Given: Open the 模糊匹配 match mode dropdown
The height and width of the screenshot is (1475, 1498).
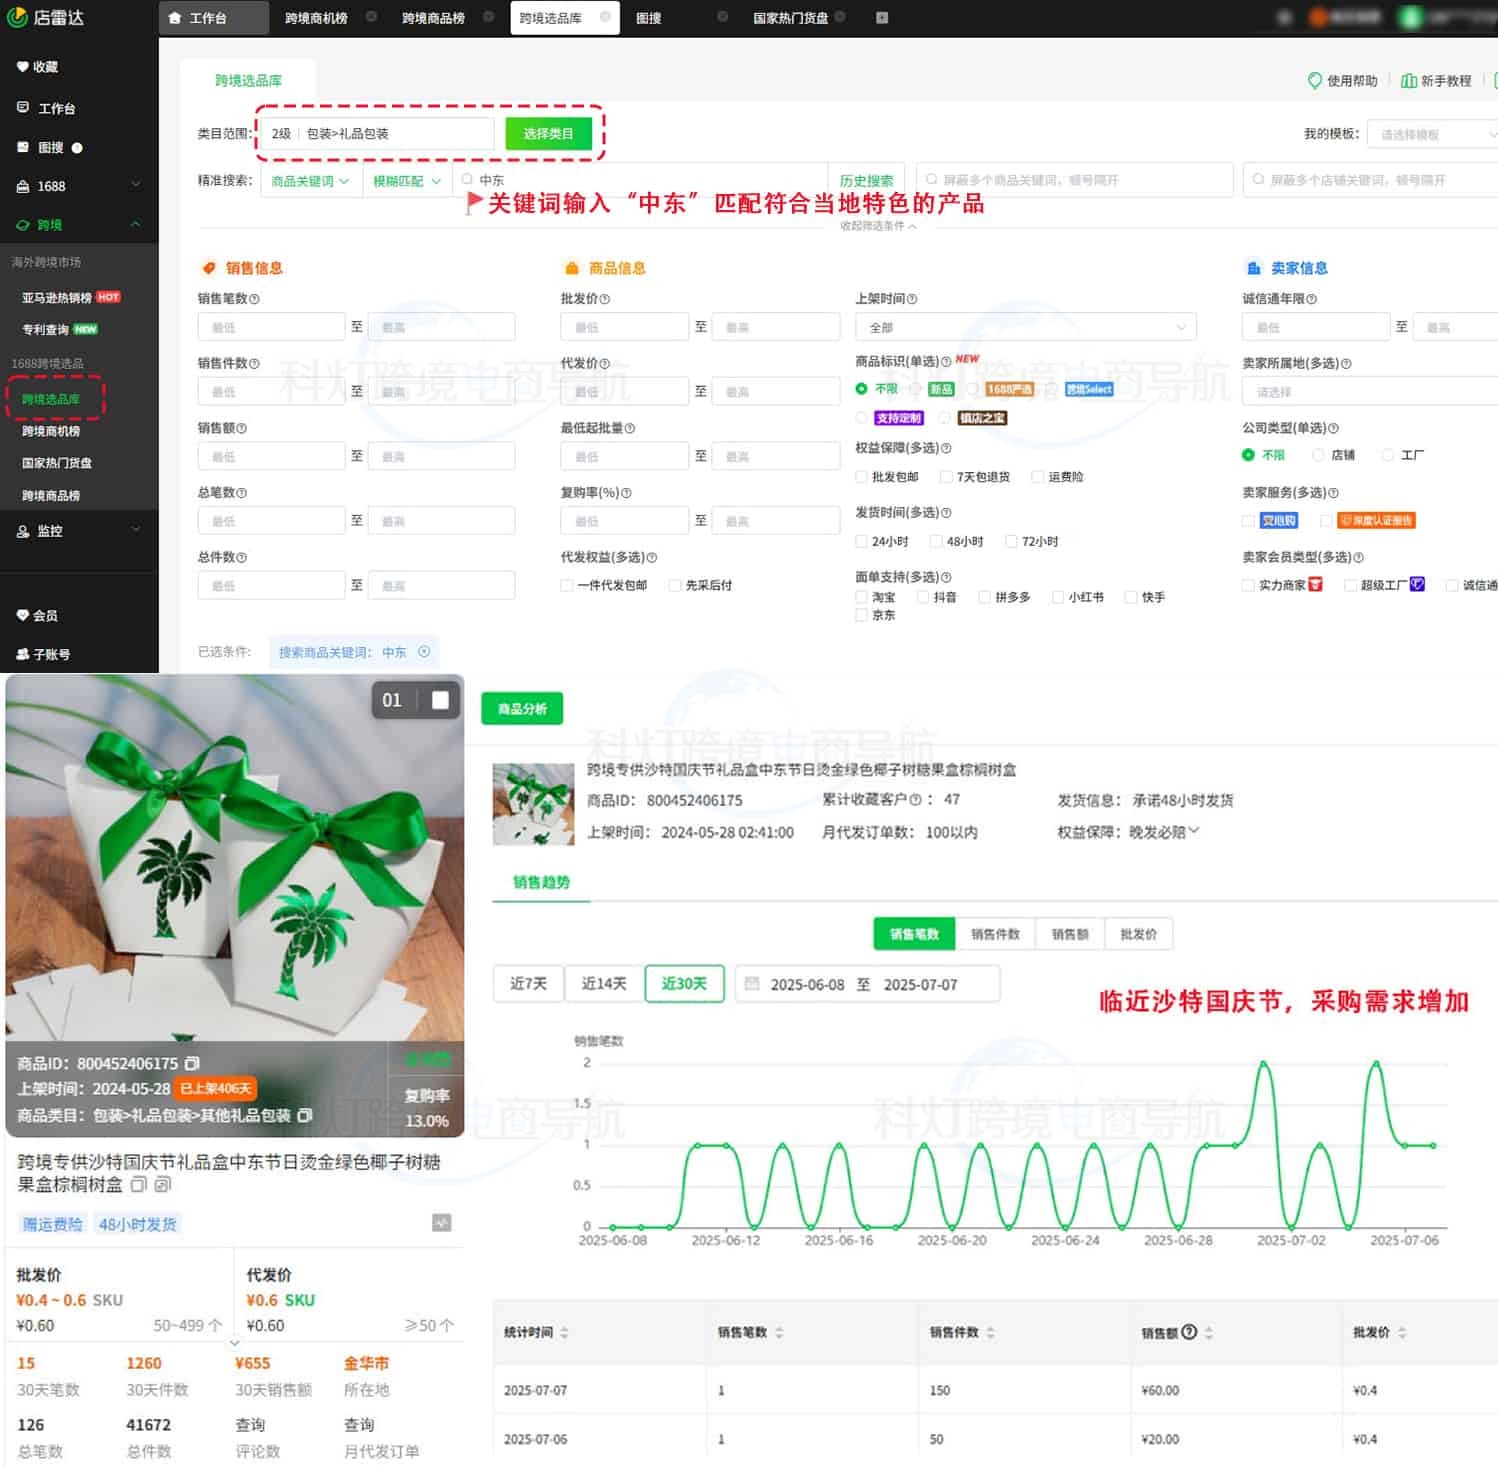Looking at the screenshot, I should (406, 181).
